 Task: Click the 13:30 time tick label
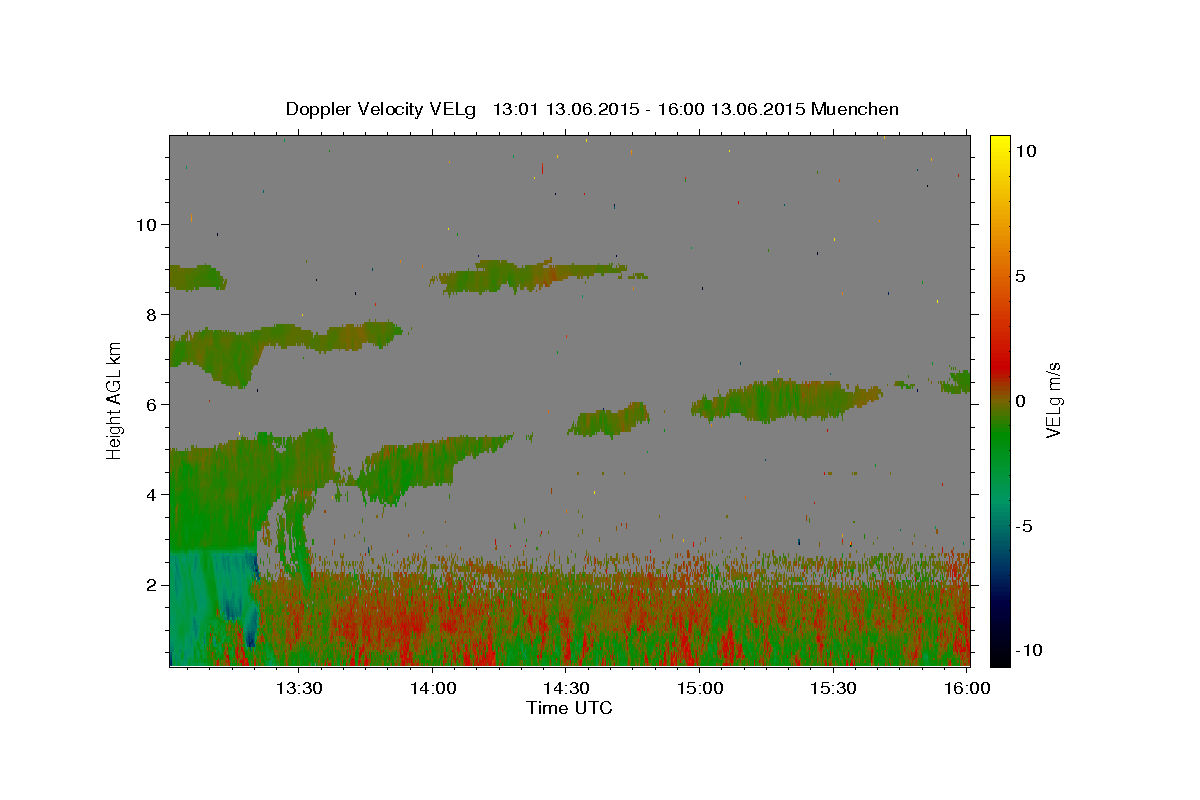299,688
